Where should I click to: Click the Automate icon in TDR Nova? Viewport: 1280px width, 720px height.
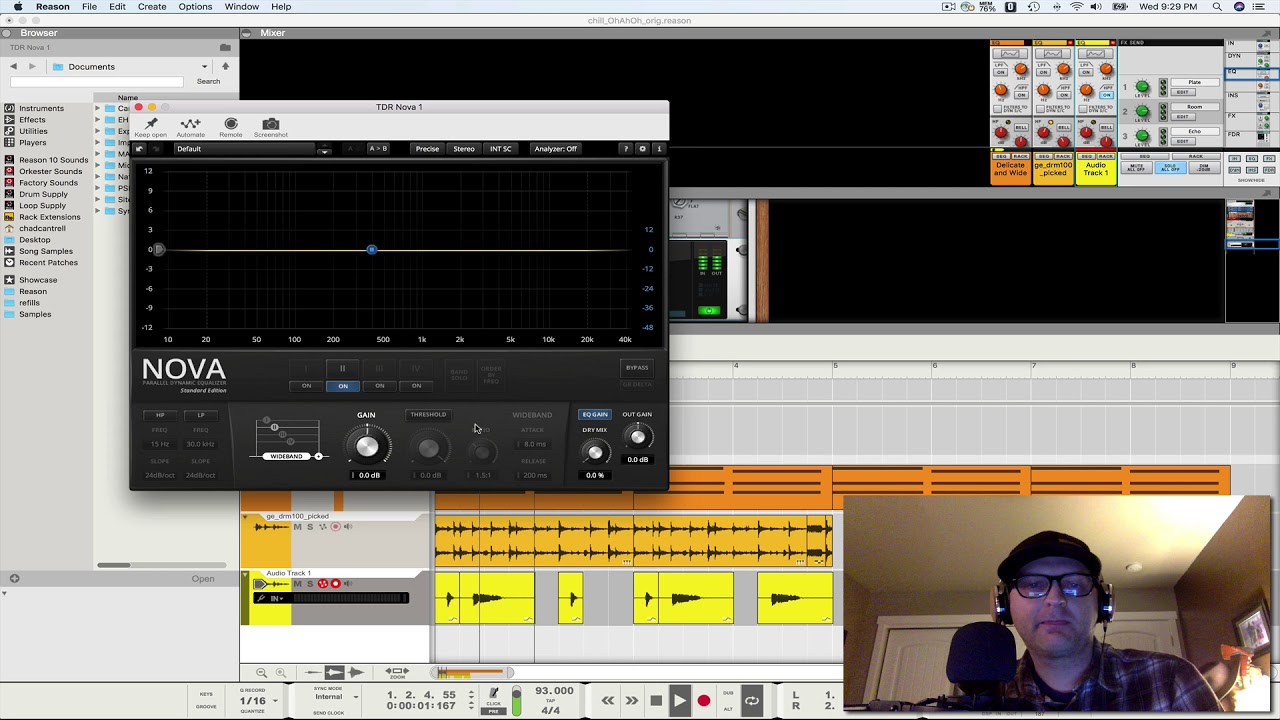coord(190,124)
